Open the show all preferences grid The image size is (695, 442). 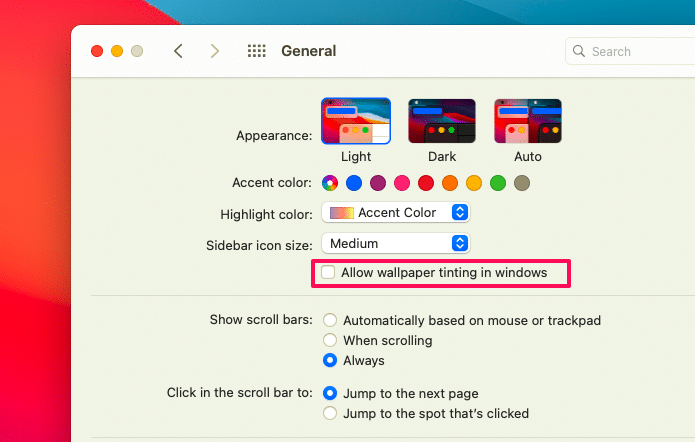coord(256,51)
